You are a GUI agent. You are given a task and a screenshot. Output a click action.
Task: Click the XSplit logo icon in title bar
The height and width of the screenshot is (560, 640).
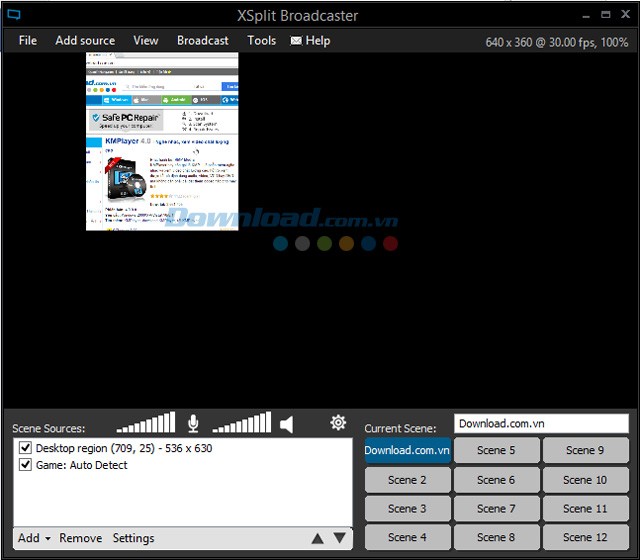[11, 15]
